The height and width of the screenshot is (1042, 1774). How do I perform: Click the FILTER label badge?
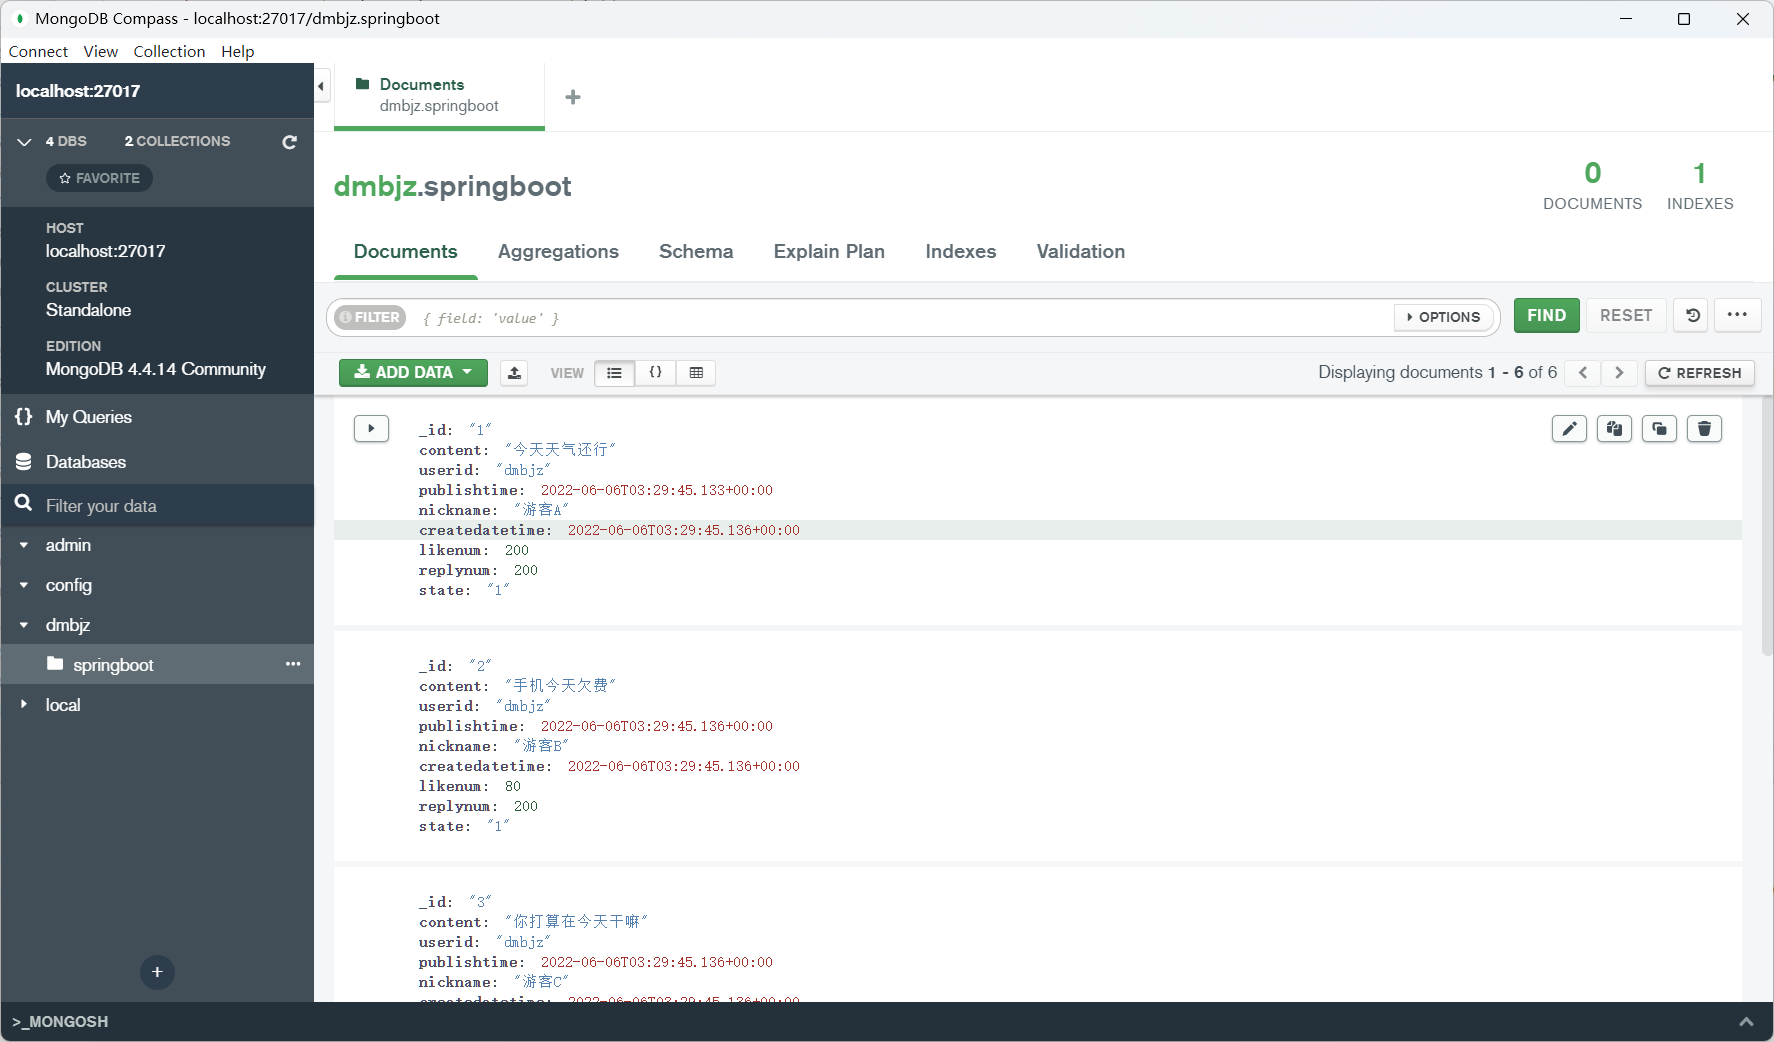pos(370,317)
